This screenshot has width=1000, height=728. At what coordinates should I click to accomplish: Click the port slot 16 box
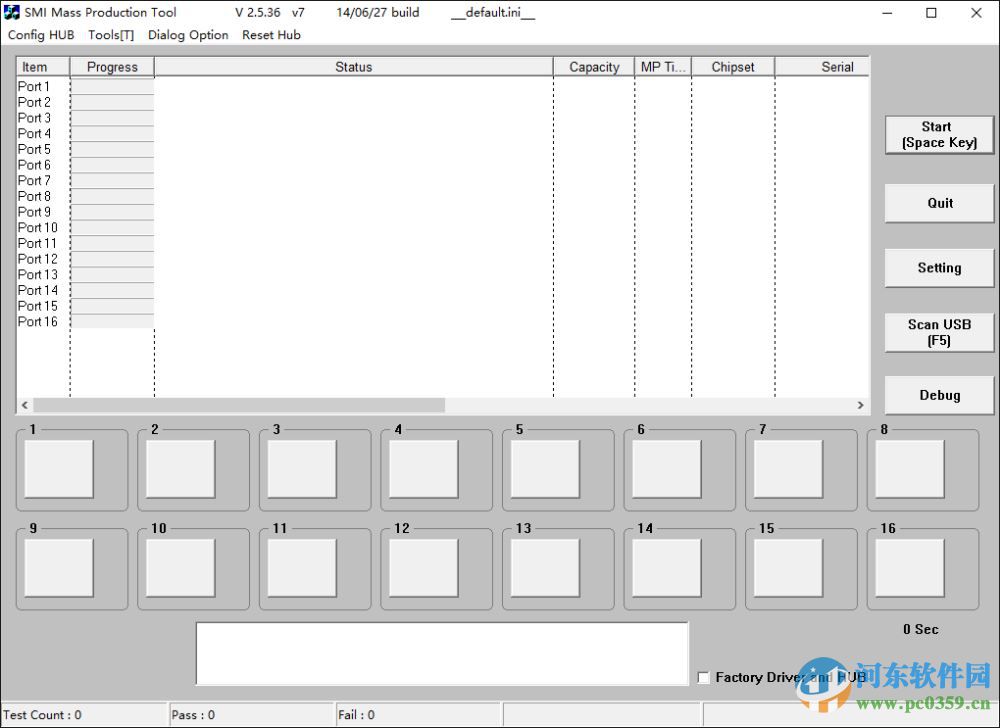click(910, 568)
